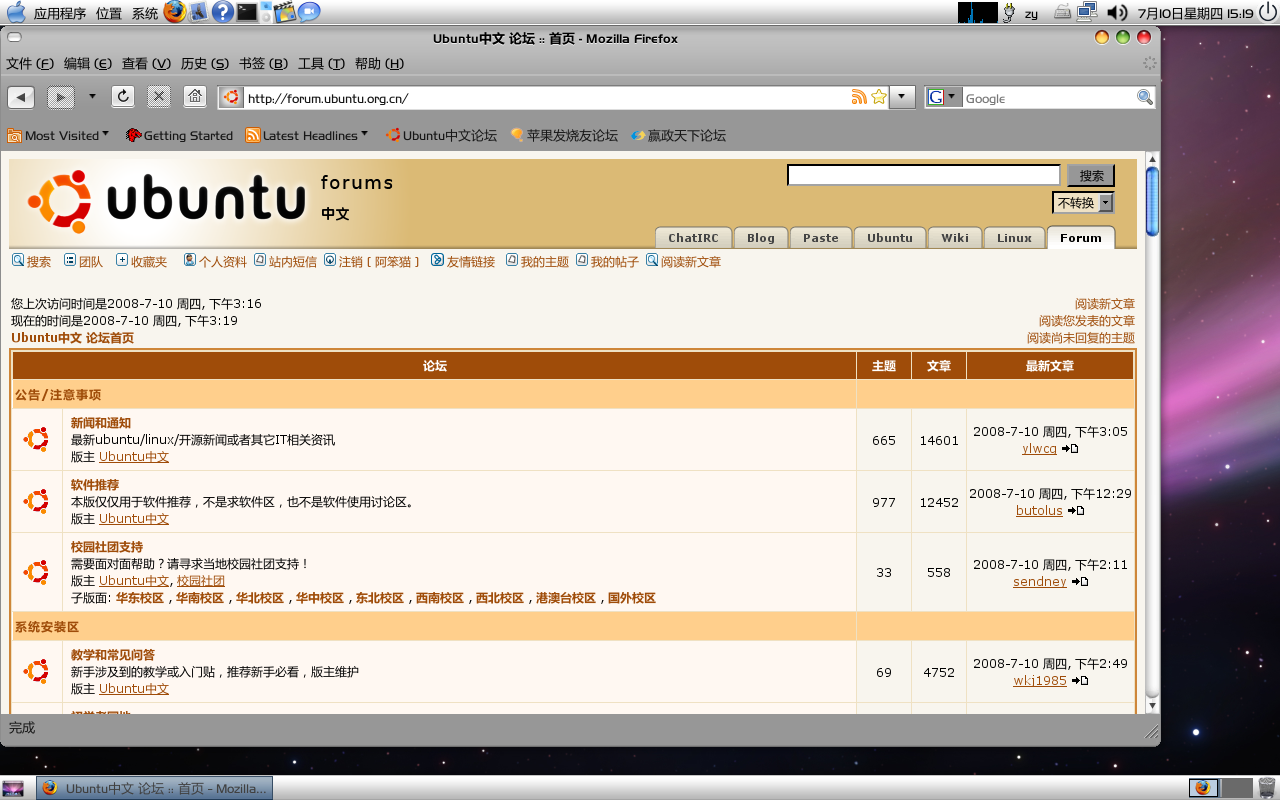Open the Getting Started bookmark
Image resolution: width=1280 pixels, height=800 pixels.
179,135
